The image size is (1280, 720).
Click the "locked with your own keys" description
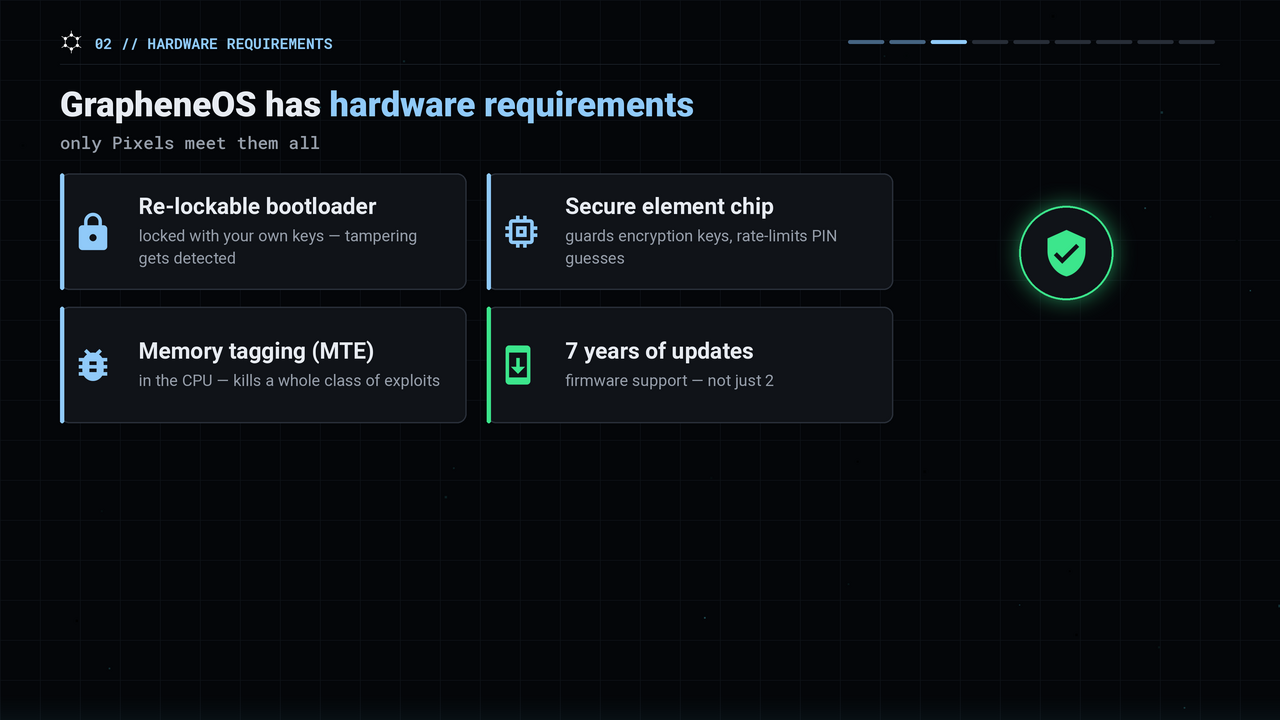[x=278, y=247]
